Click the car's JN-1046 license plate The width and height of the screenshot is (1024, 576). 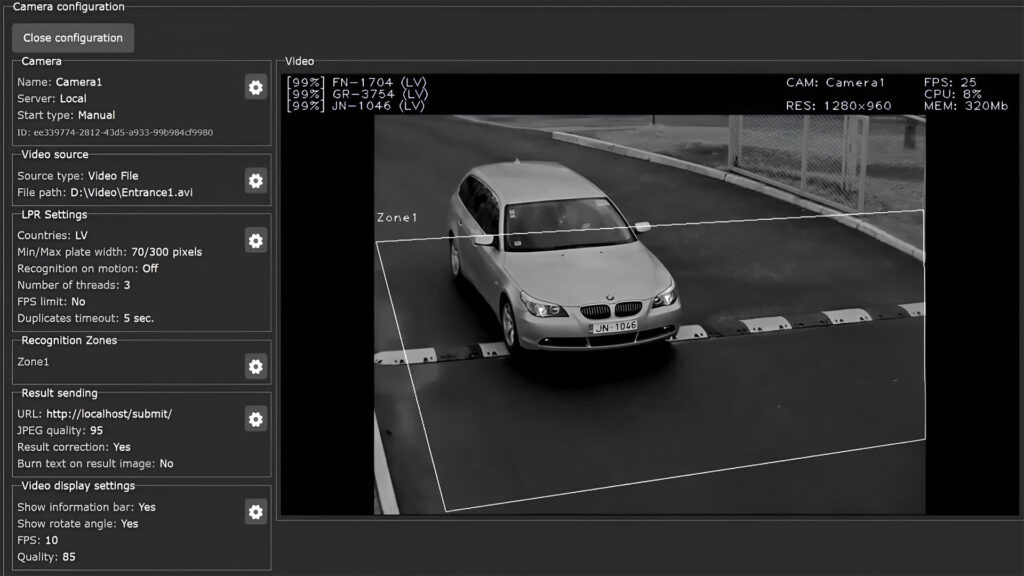click(615, 327)
